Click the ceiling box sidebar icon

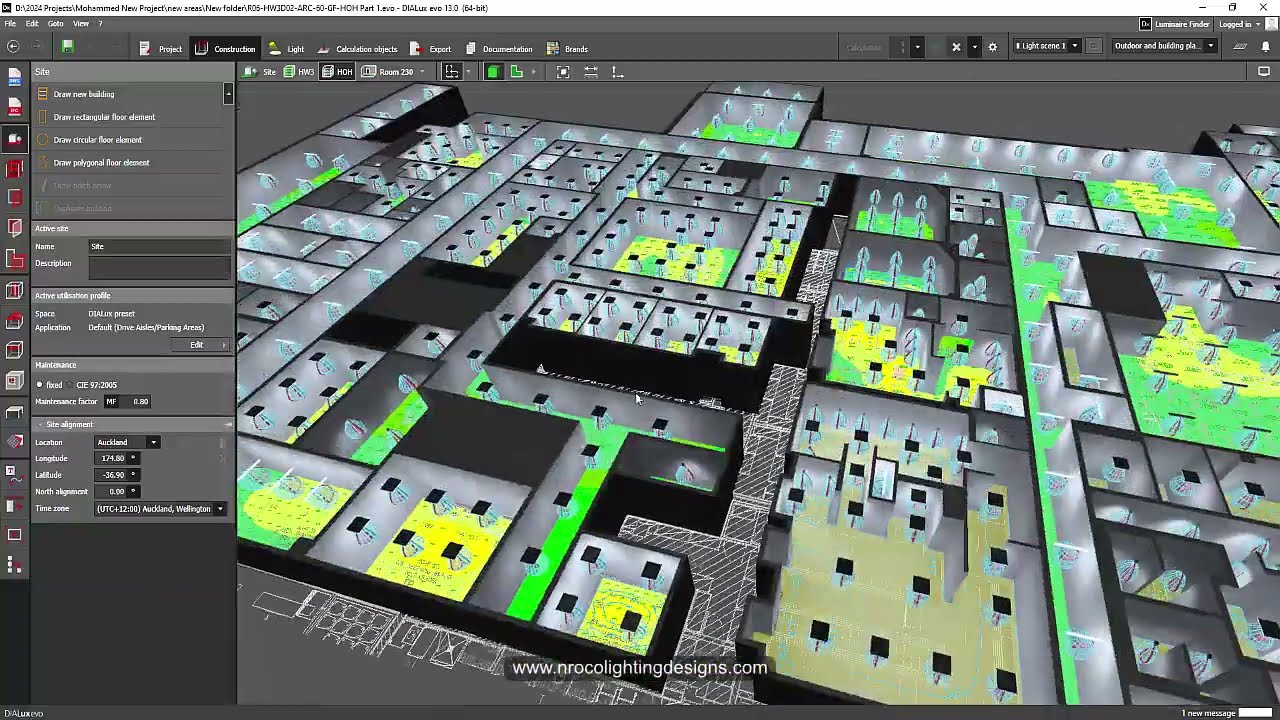[x=14, y=351]
